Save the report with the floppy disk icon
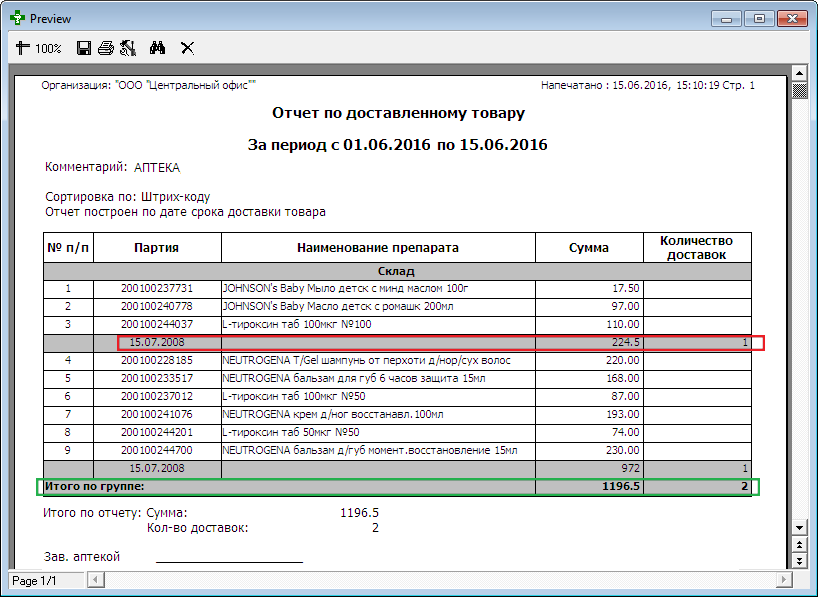 84,48
